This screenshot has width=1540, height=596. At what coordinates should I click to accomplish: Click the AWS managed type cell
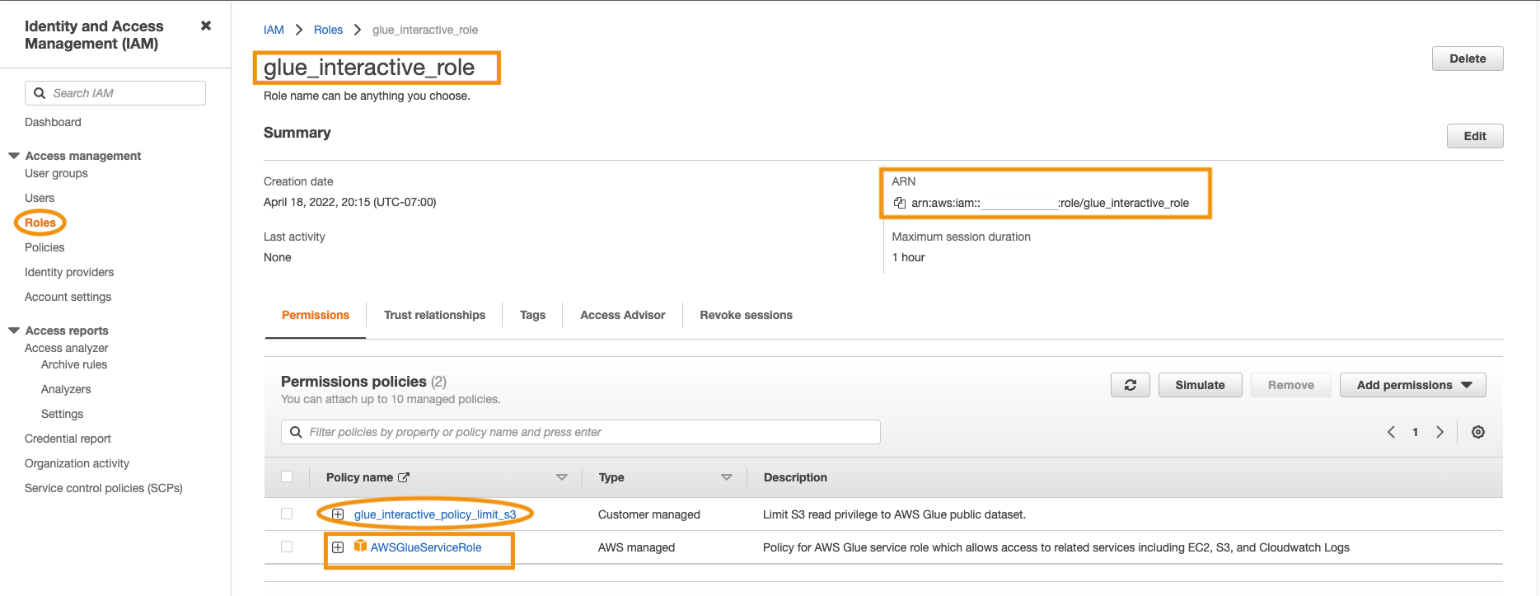[636, 547]
